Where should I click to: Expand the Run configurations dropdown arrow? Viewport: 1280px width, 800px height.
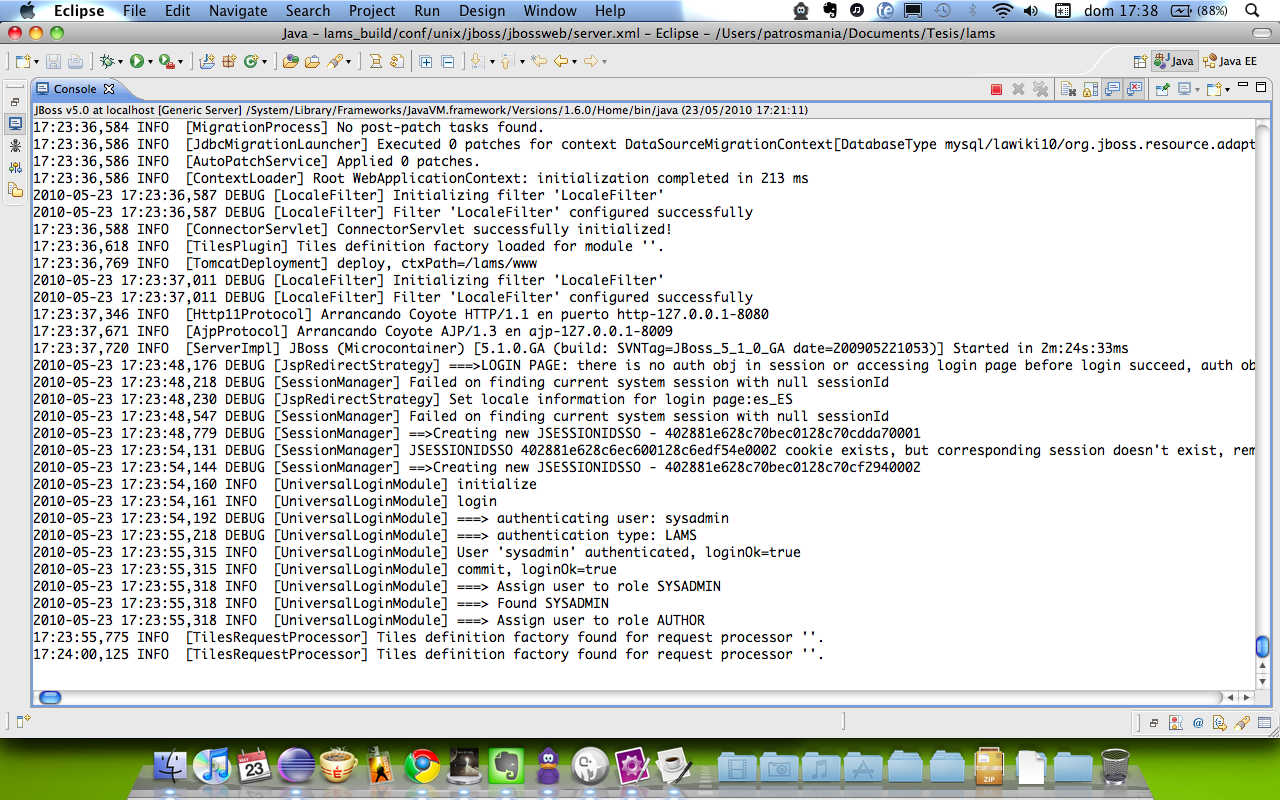[150, 62]
